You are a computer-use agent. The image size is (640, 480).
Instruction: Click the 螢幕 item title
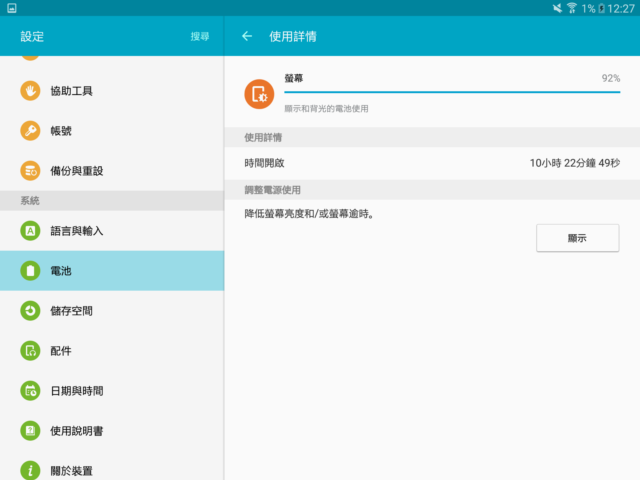tap(294, 78)
